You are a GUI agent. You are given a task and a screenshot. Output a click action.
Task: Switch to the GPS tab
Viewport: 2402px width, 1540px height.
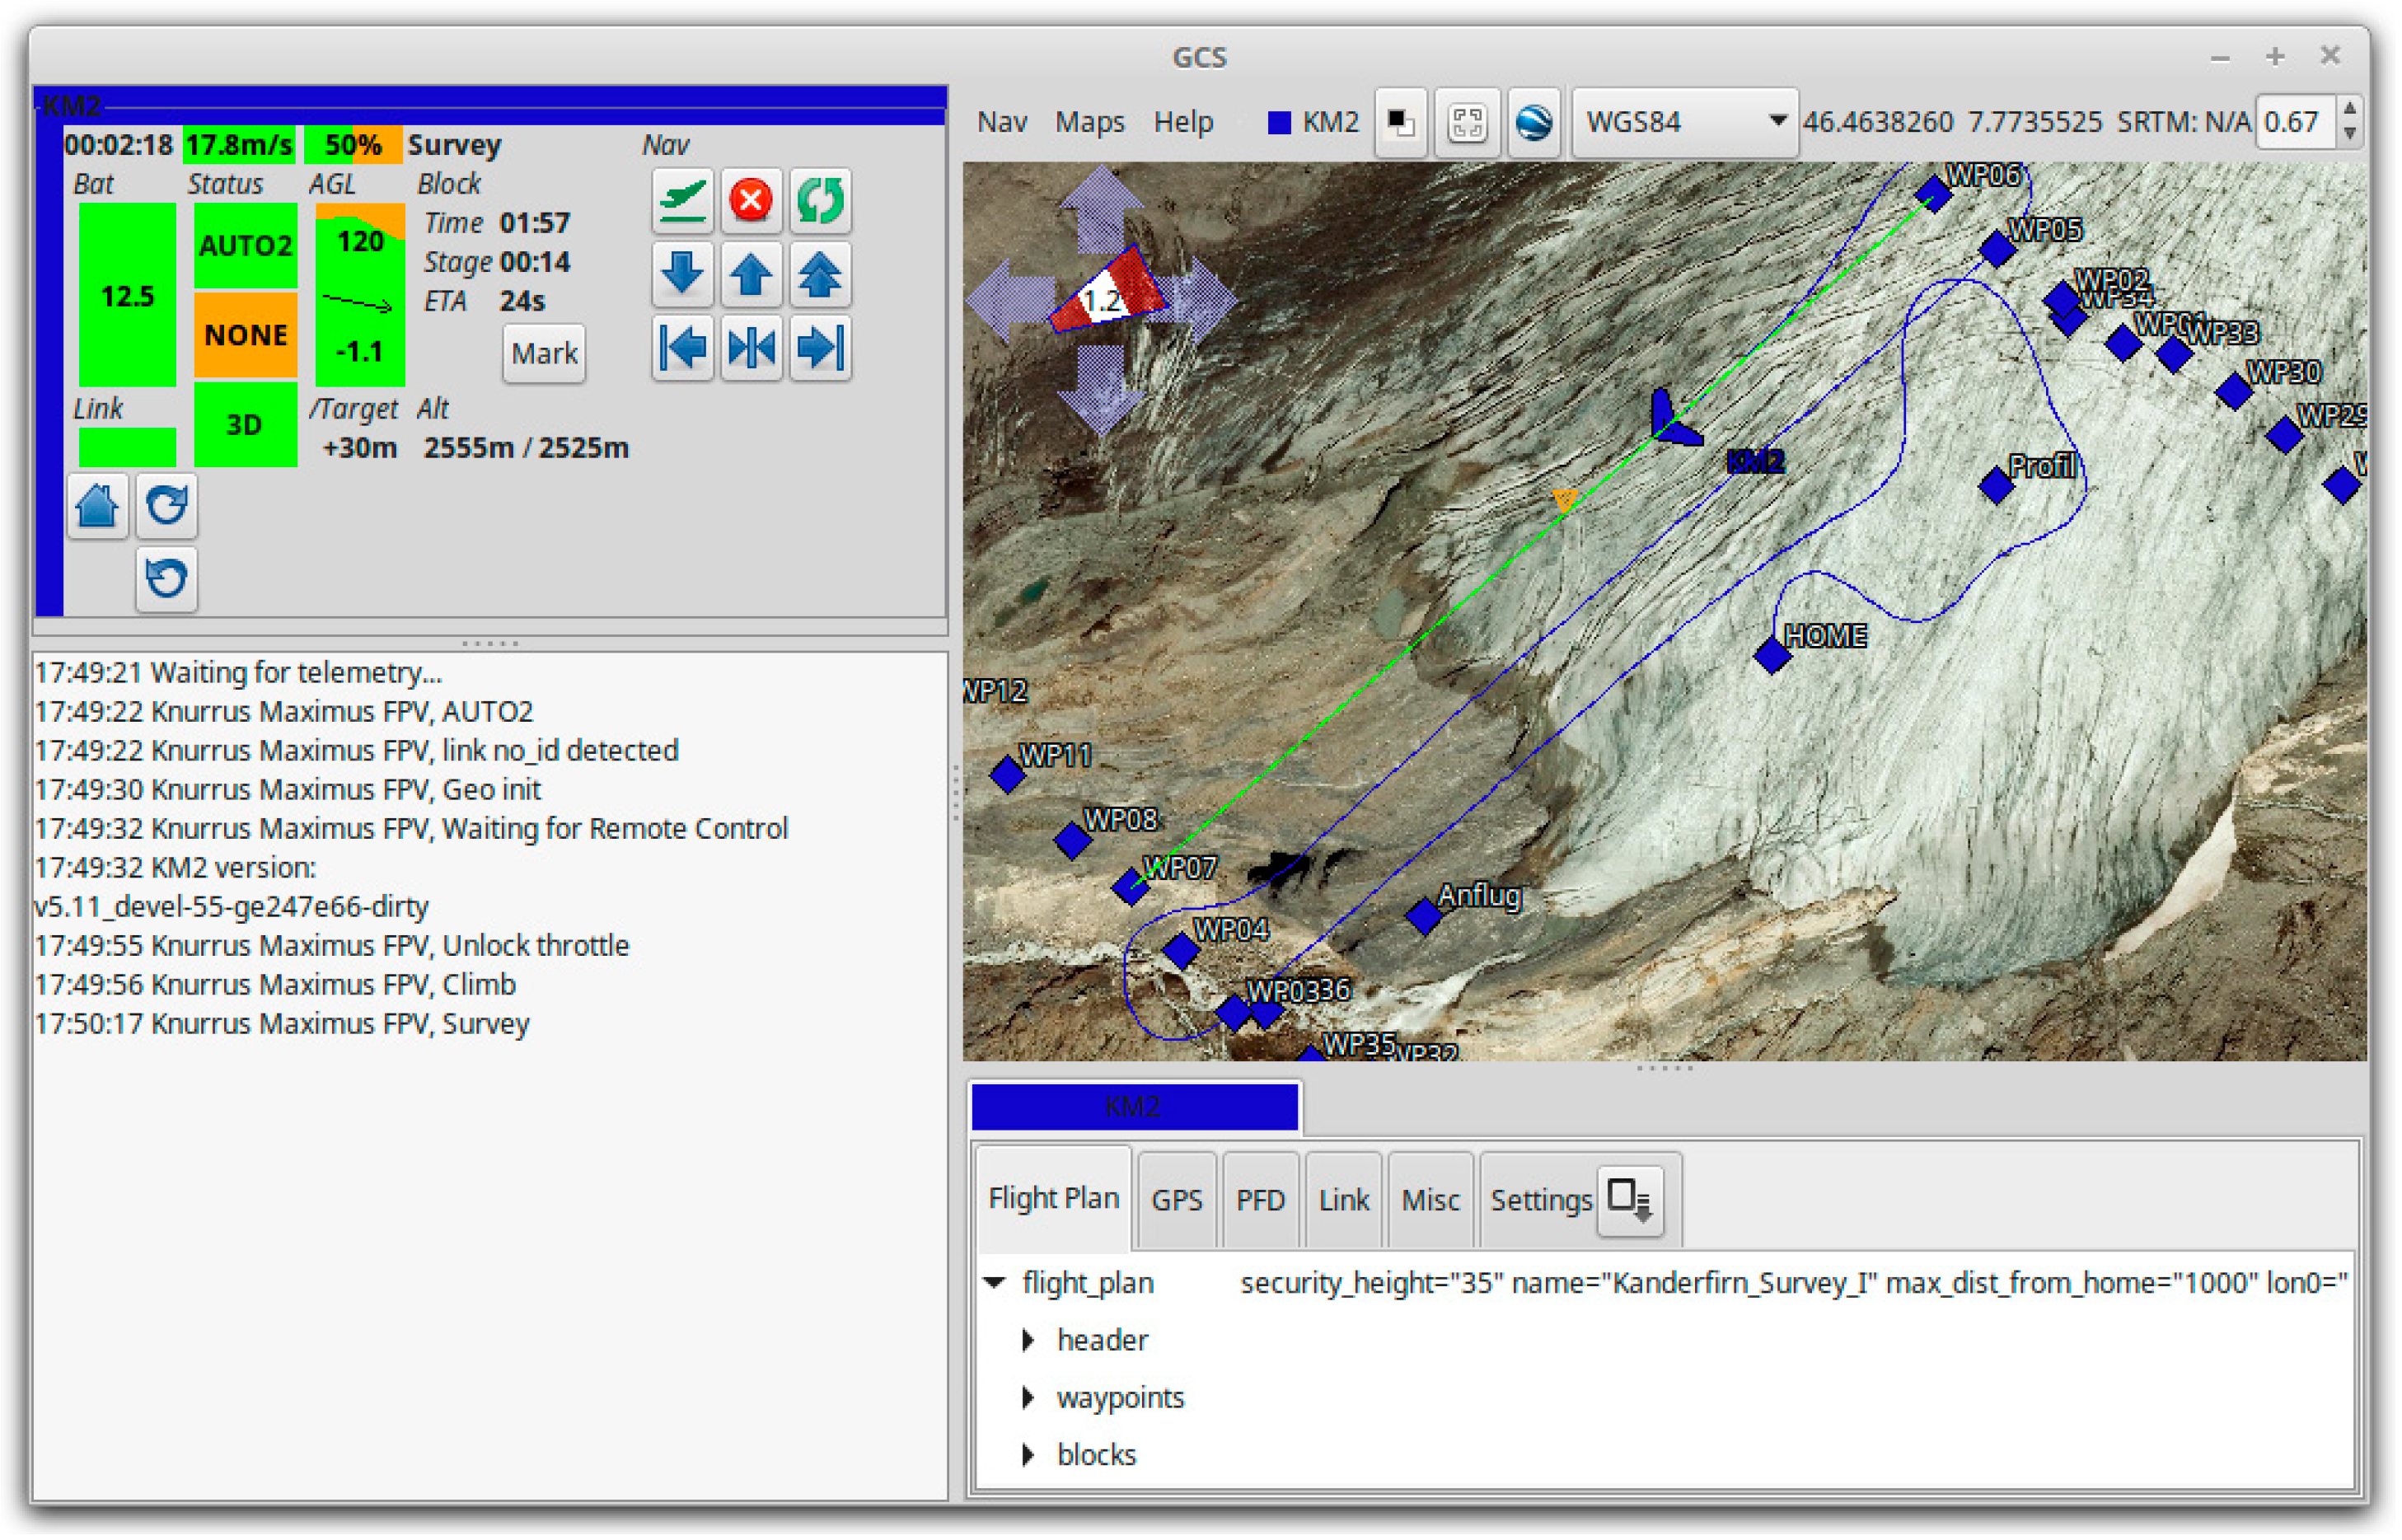pos(1178,1201)
